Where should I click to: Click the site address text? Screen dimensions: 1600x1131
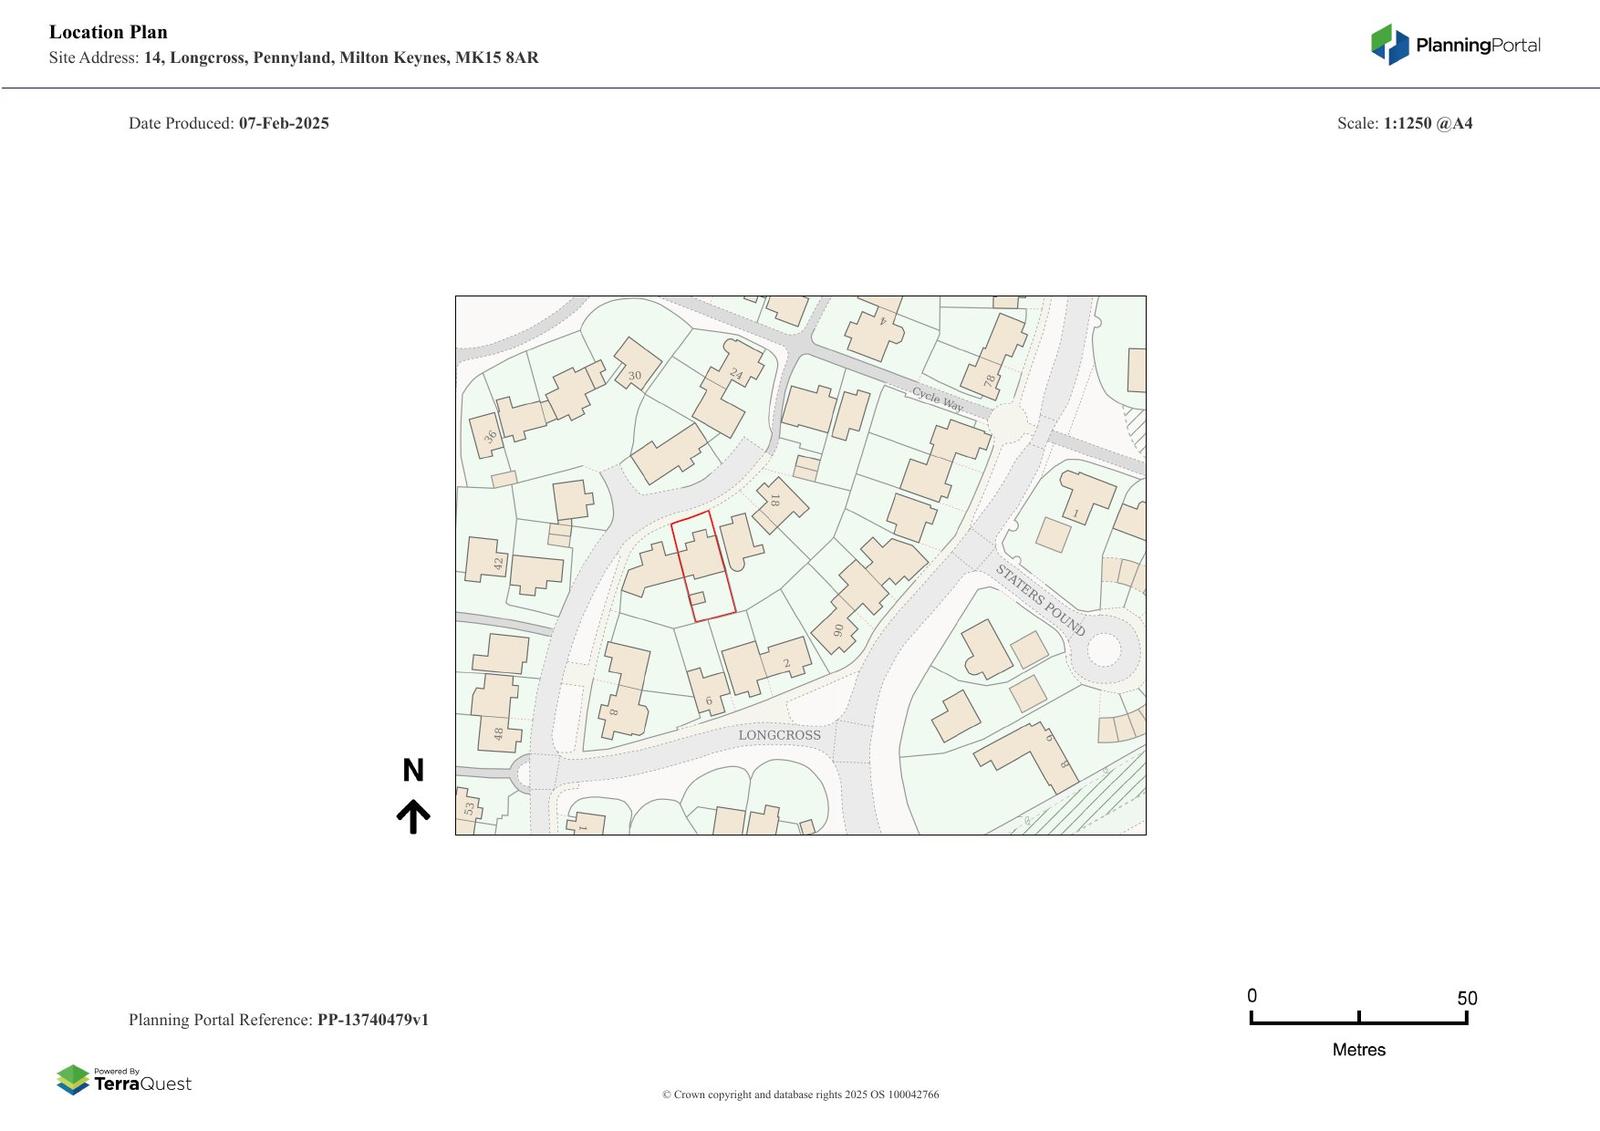click(x=340, y=58)
